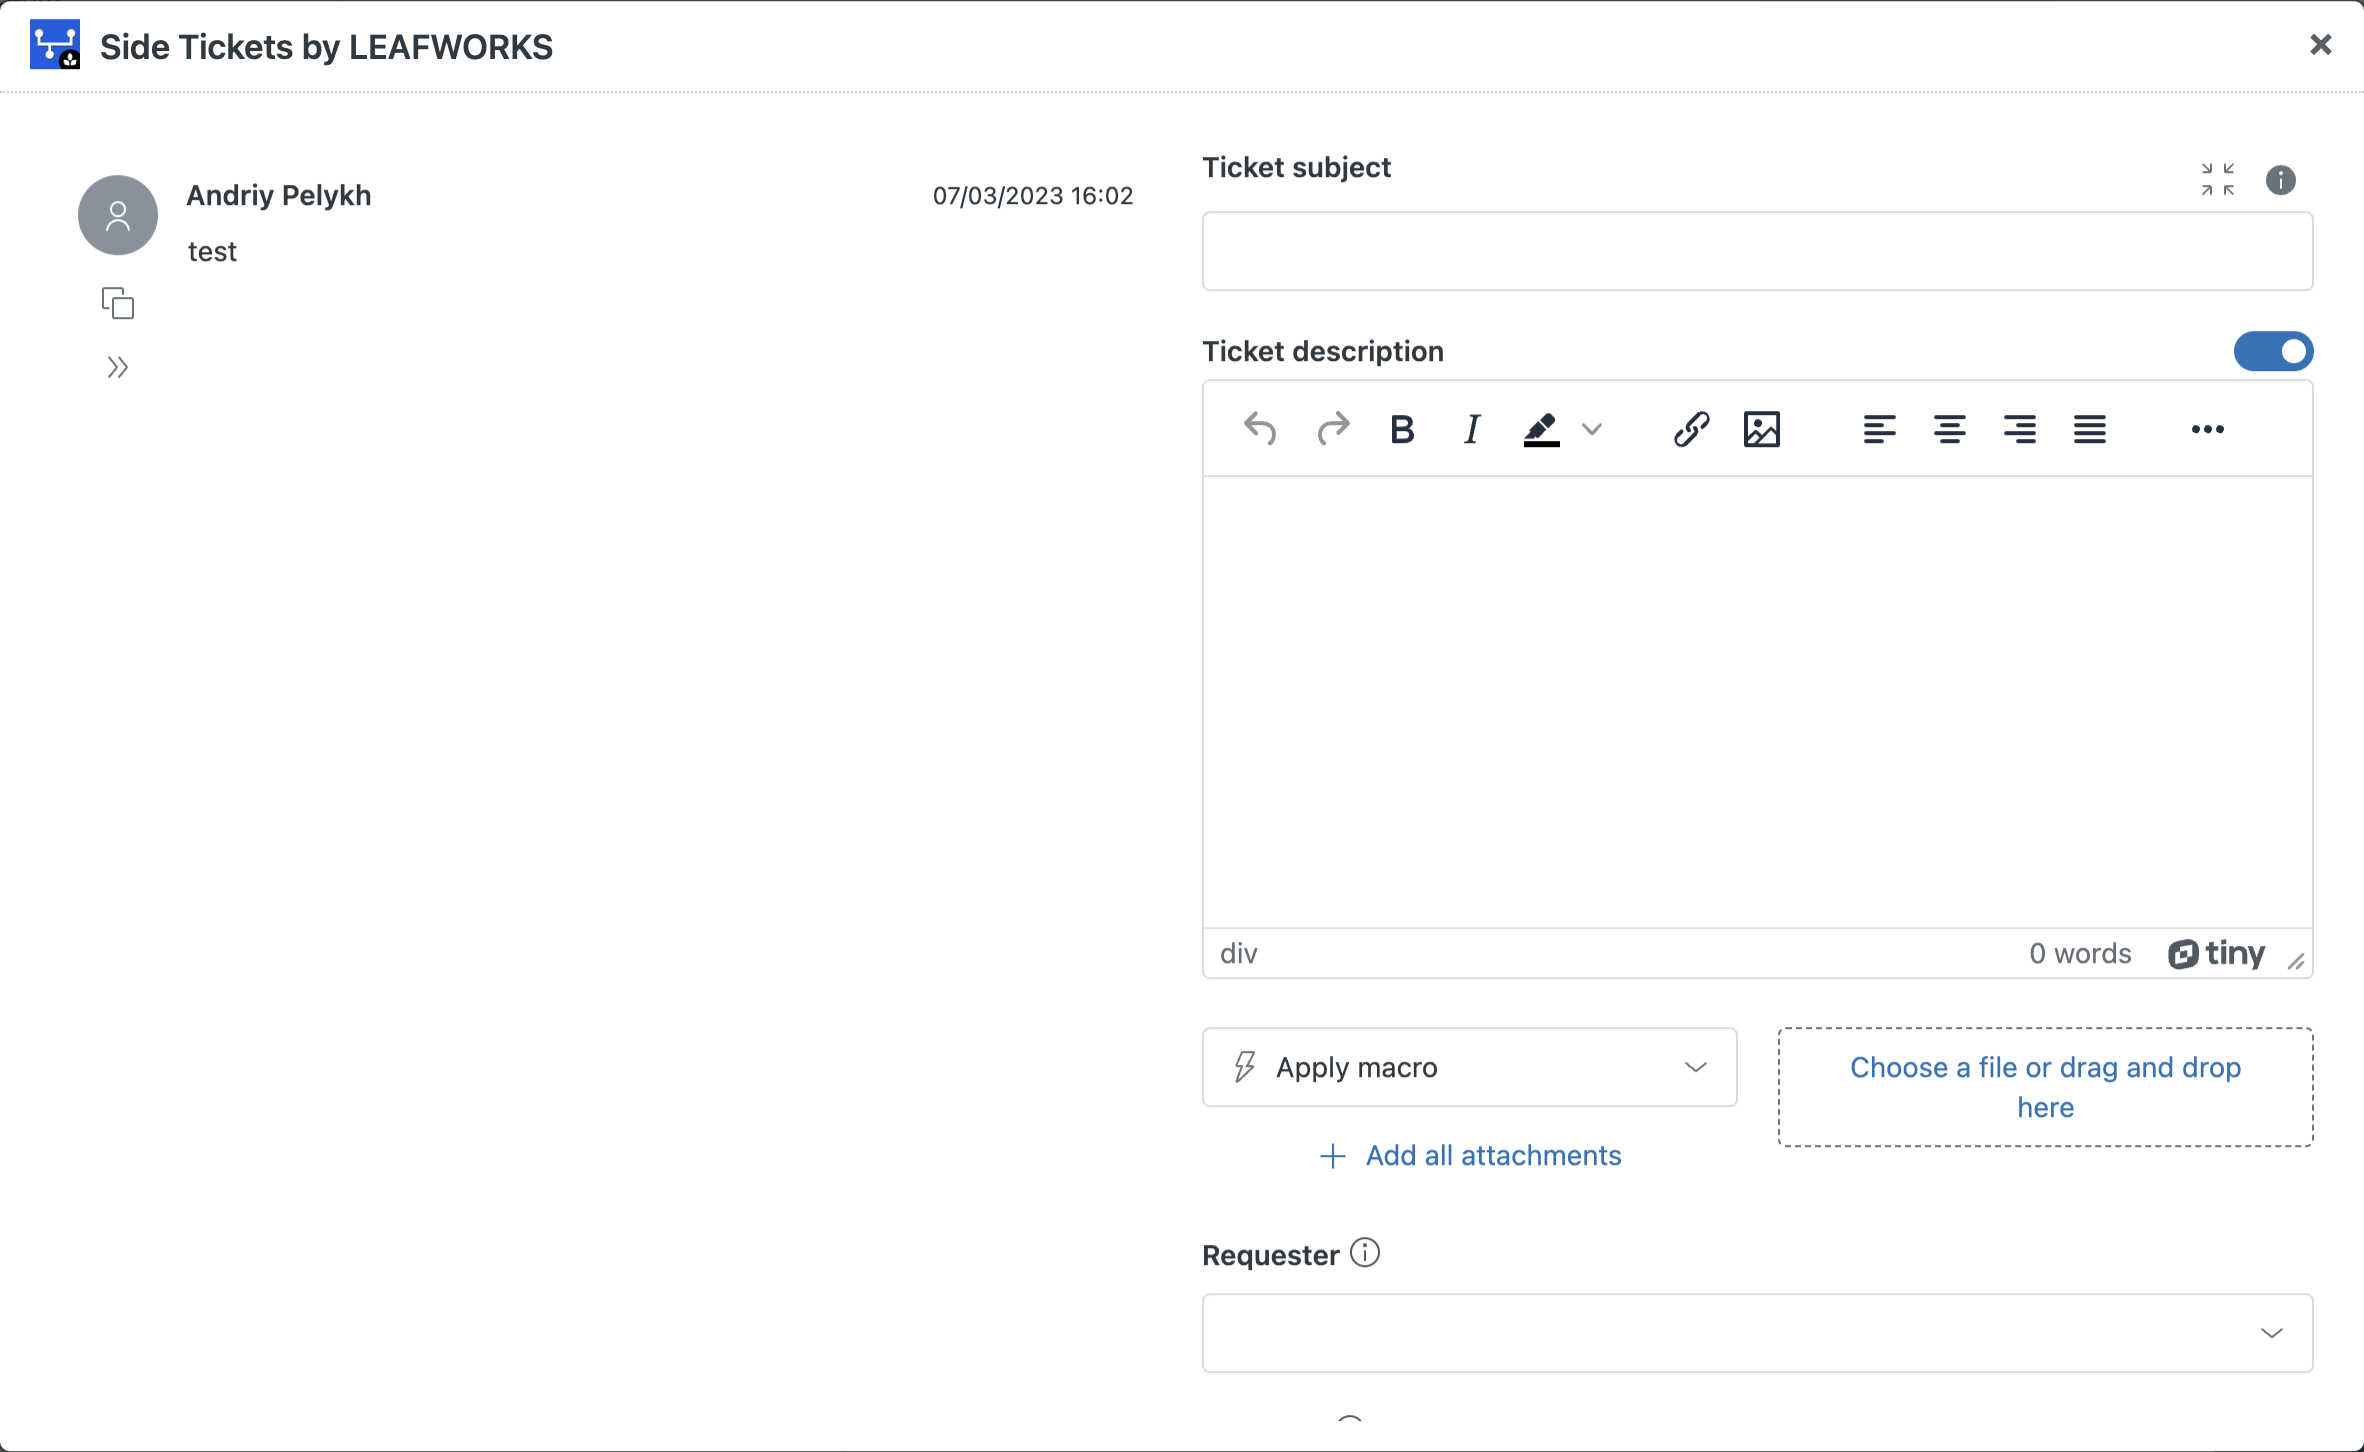Apply center text alignment

(1949, 429)
